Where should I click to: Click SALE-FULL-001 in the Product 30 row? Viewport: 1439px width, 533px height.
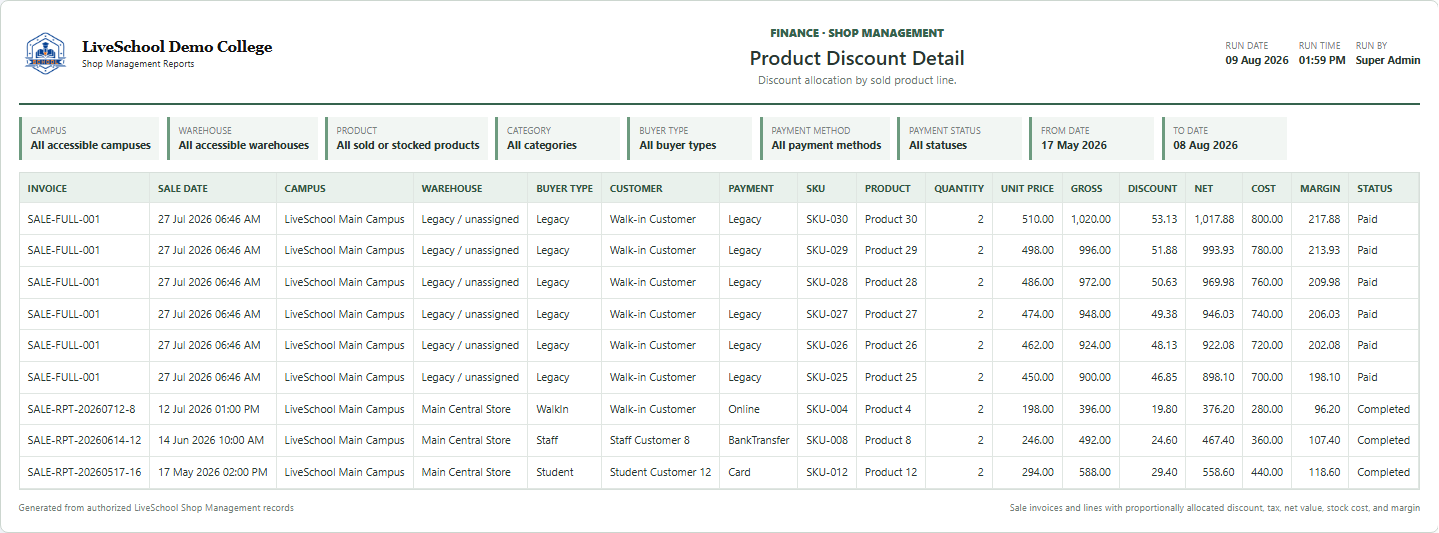coord(64,219)
